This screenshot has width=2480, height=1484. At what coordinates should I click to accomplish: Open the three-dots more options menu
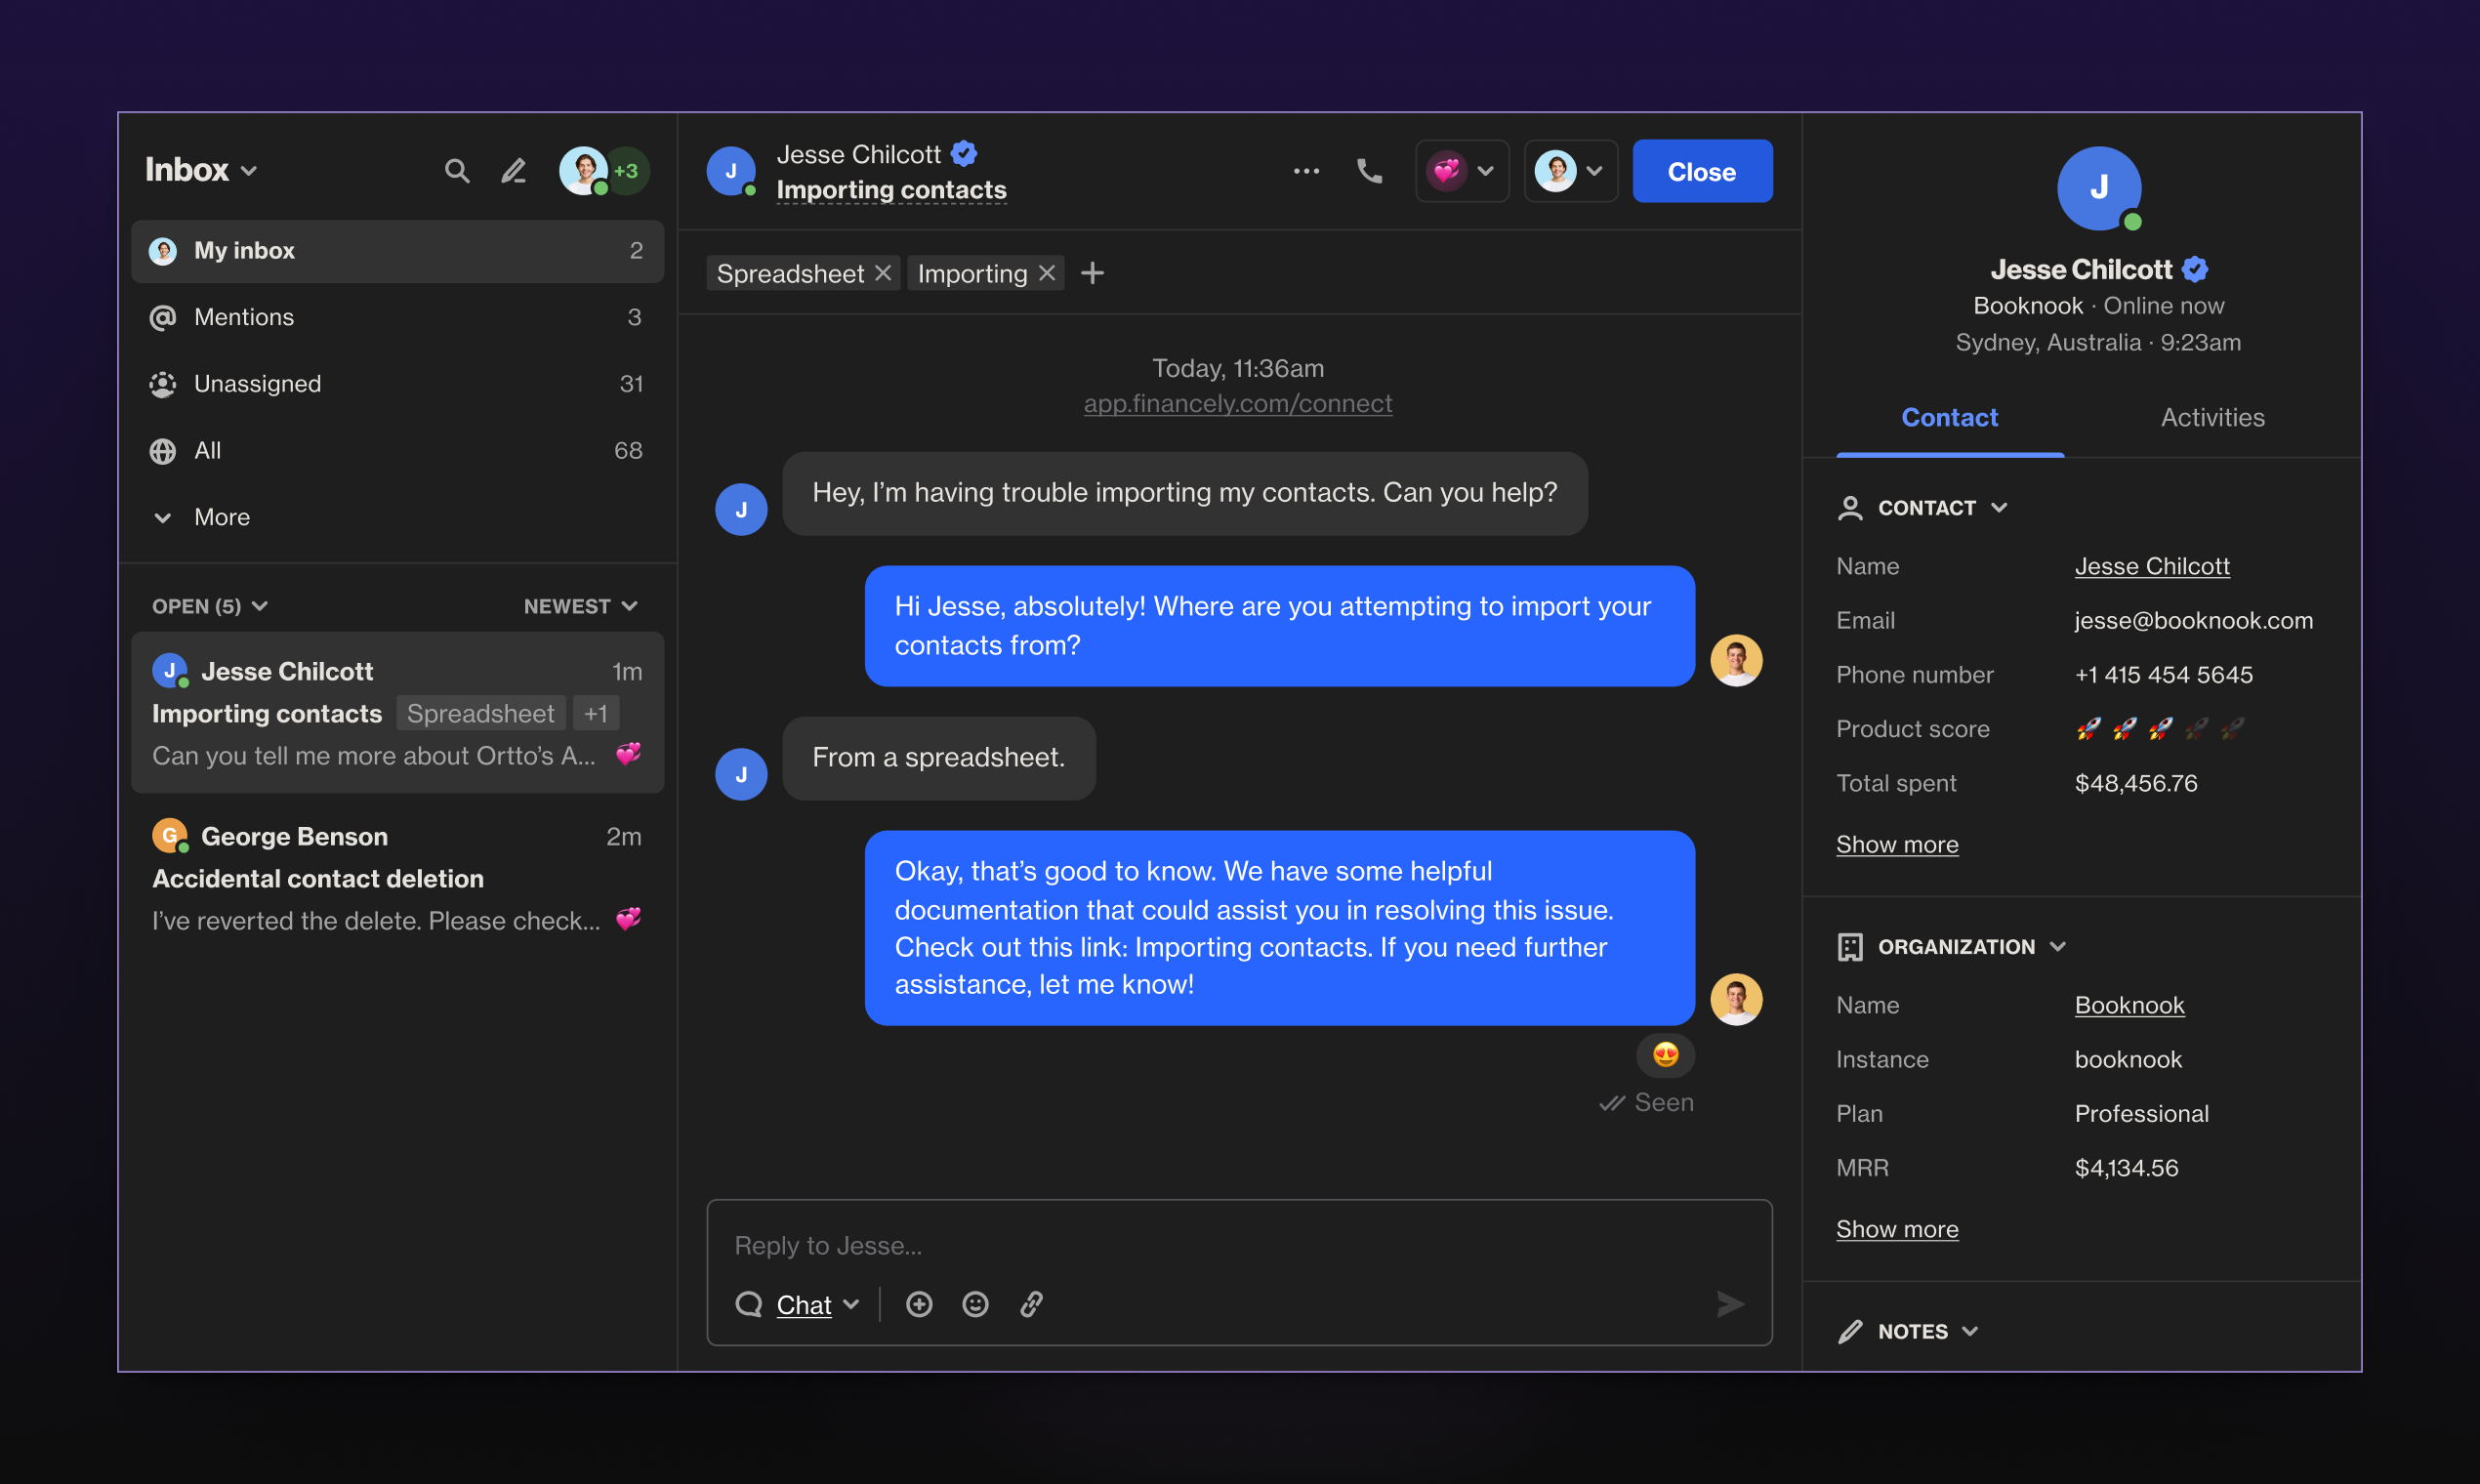[x=1306, y=171]
